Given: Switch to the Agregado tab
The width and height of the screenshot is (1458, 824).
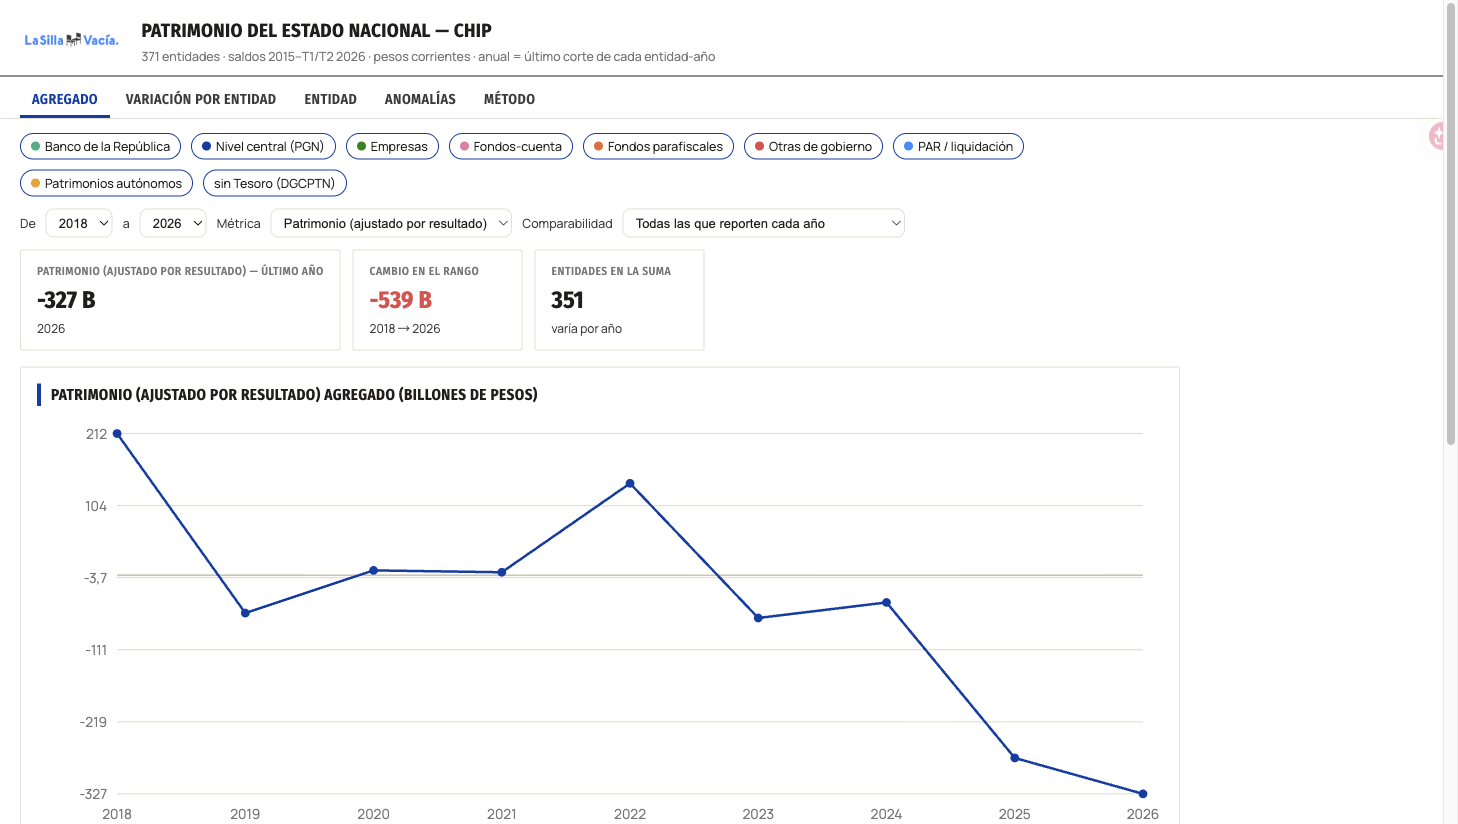Looking at the screenshot, I should click(65, 99).
